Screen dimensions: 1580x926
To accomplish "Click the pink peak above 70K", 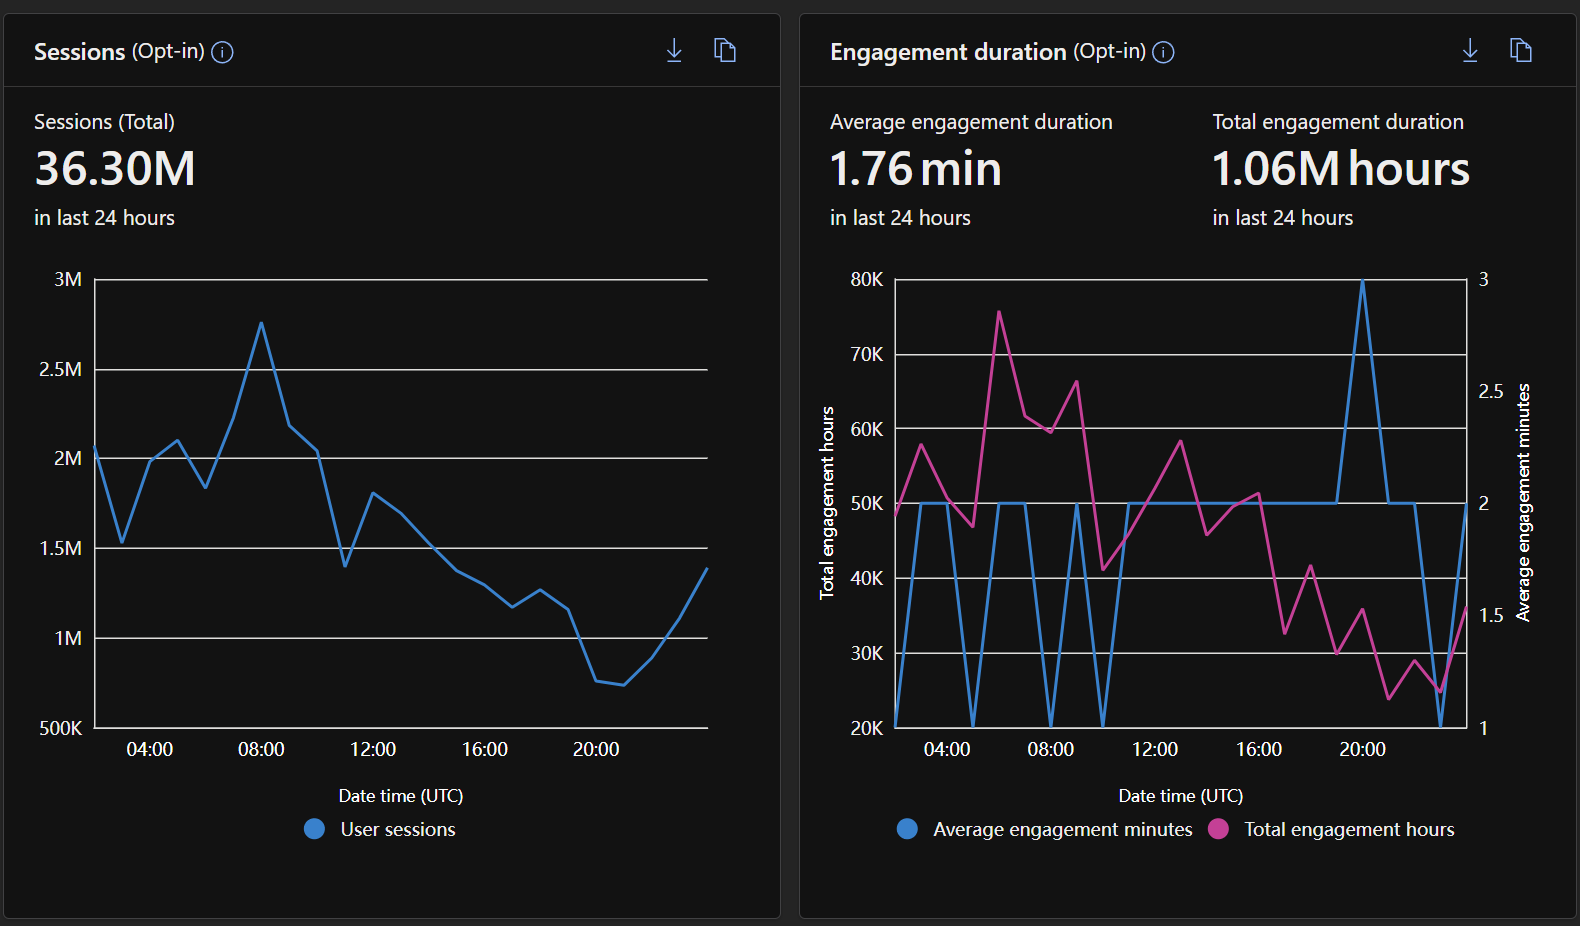I will tap(999, 312).
